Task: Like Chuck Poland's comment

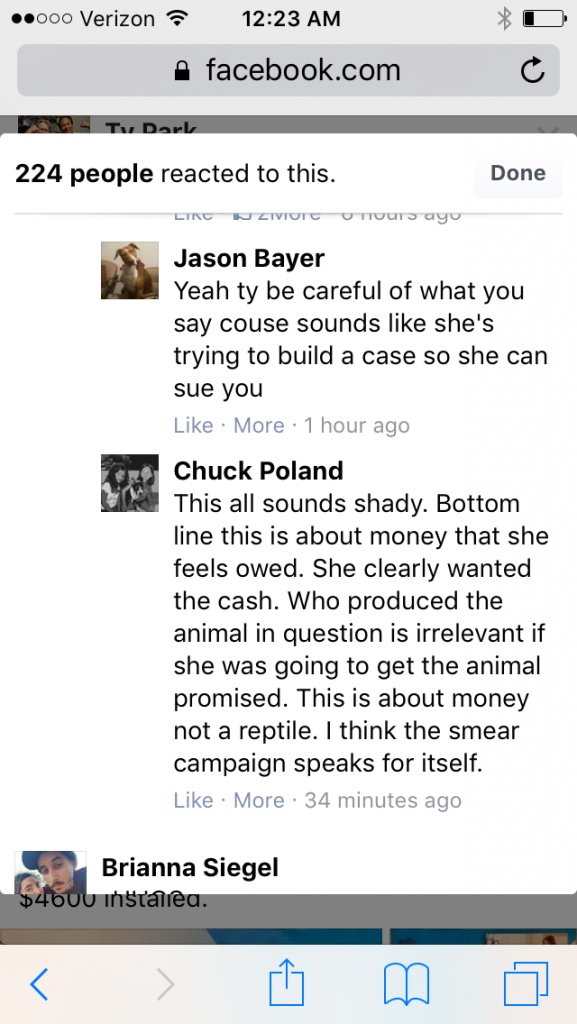Action: pyautogui.click(x=193, y=800)
